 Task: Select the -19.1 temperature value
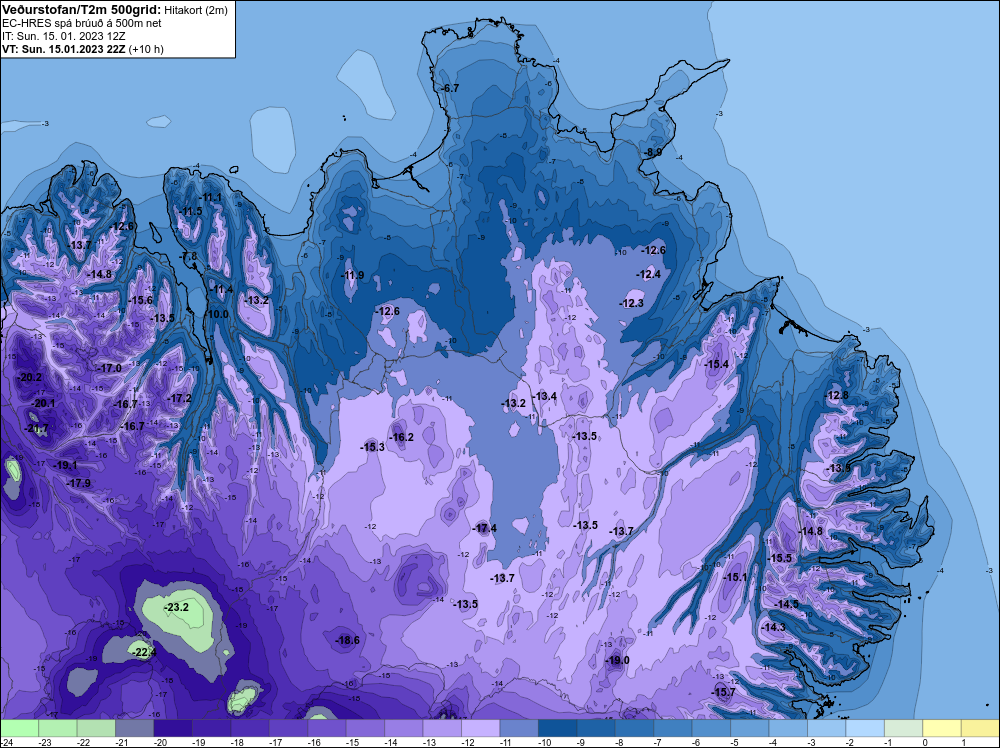pyautogui.click(x=64, y=465)
